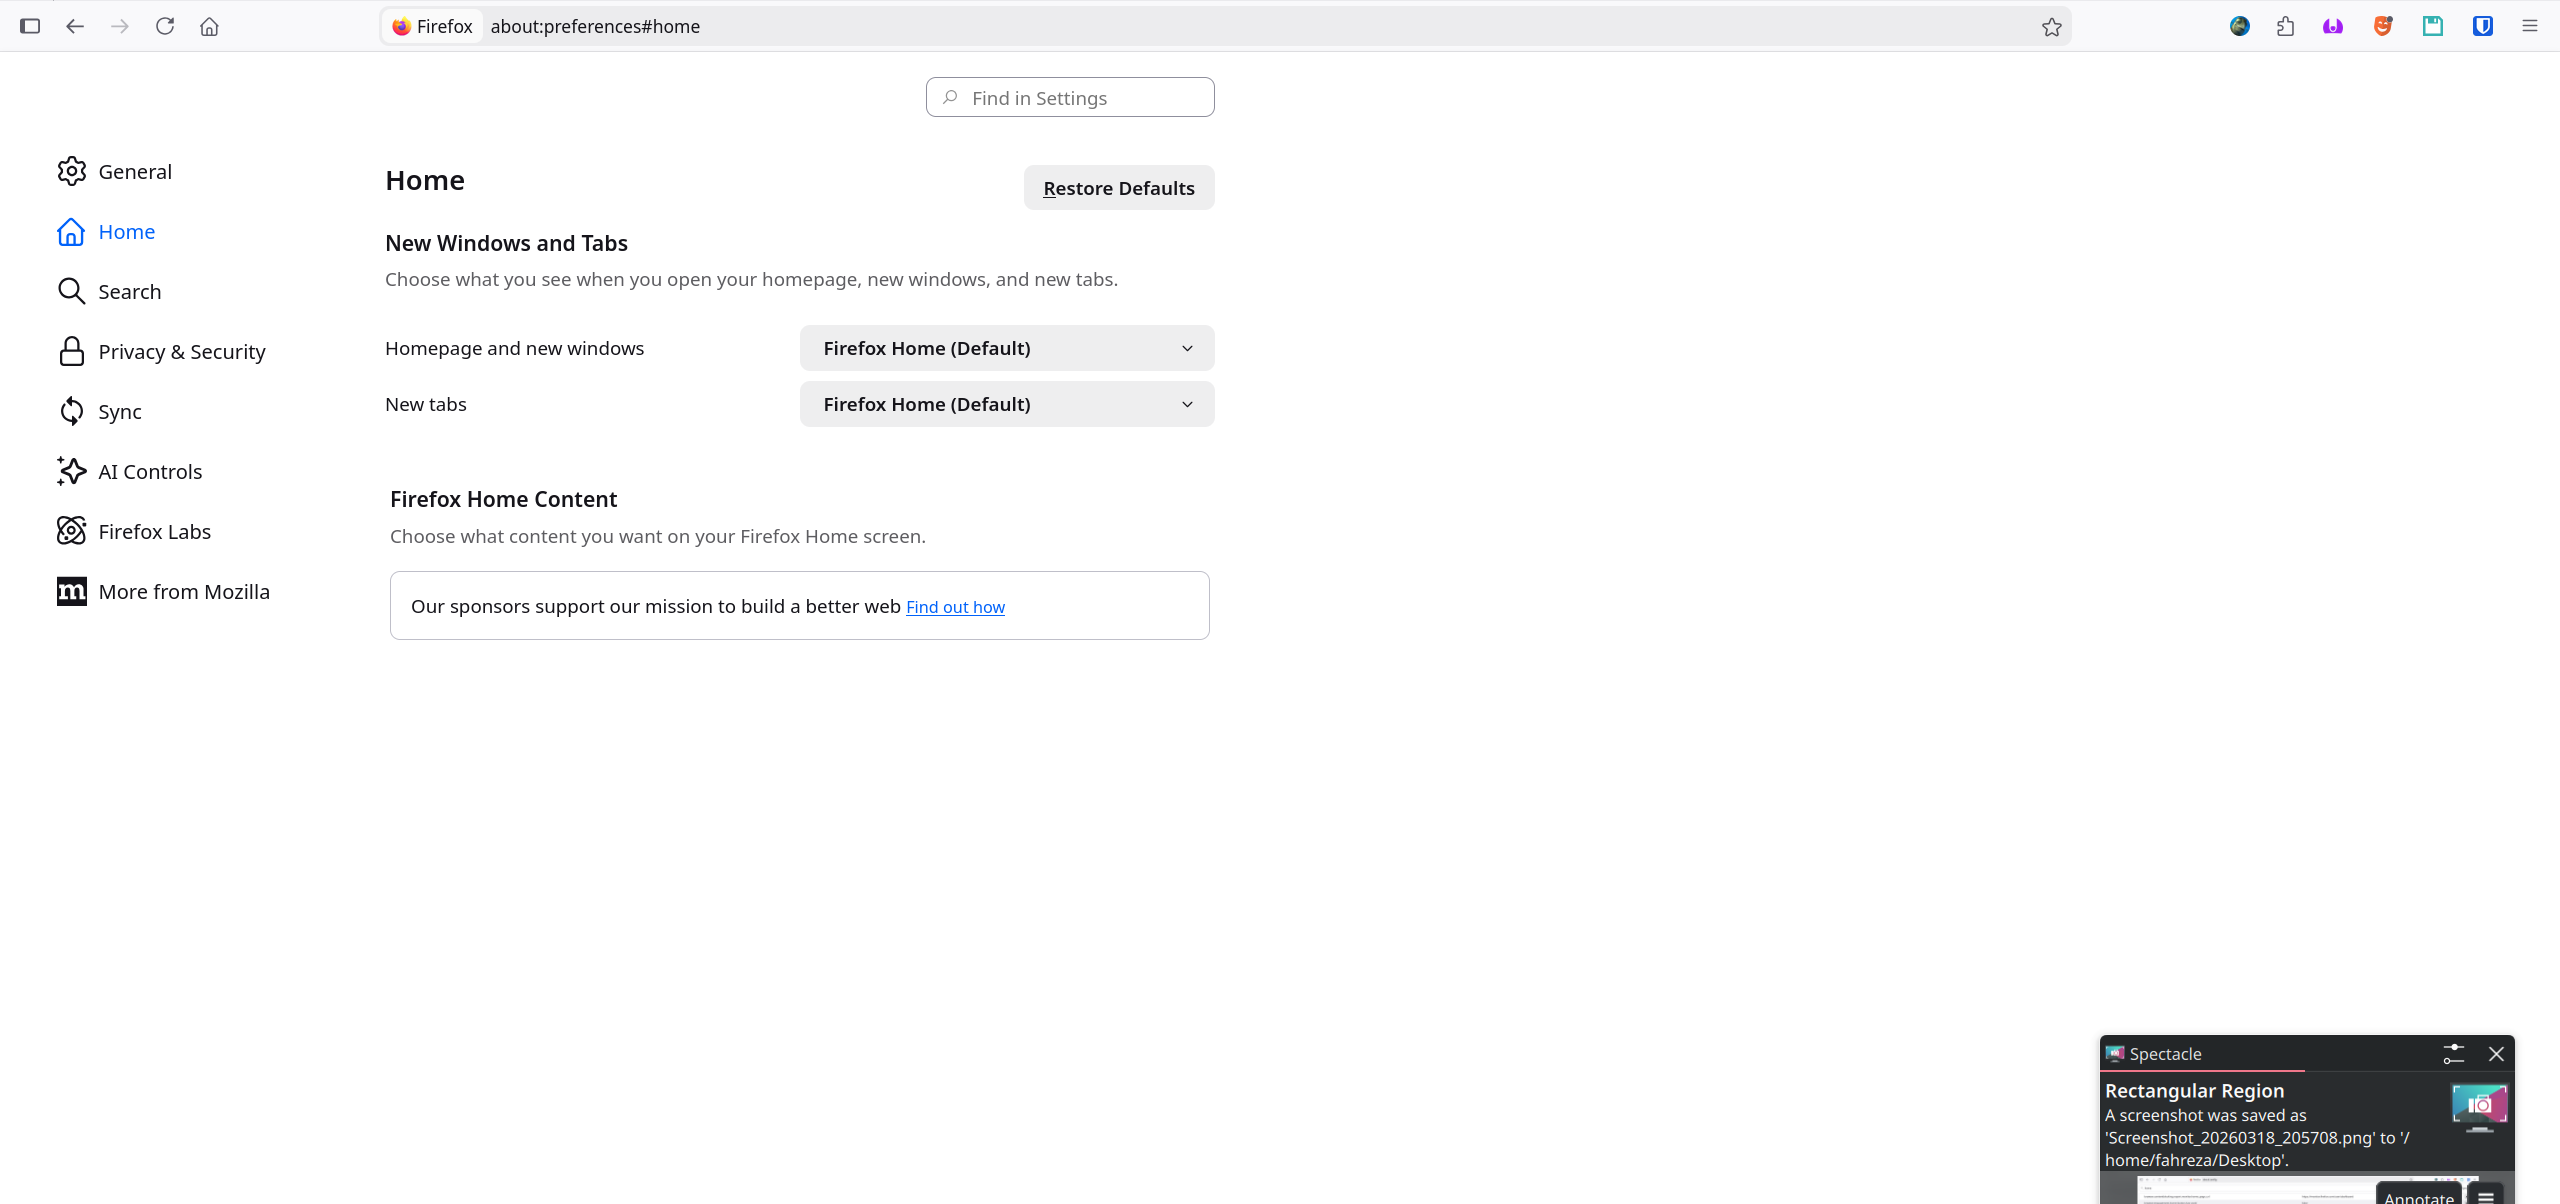Image resolution: width=2560 pixels, height=1204 pixels.
Task: Toggle the sidebar panel icon
Action: click(x=30, y=27)
